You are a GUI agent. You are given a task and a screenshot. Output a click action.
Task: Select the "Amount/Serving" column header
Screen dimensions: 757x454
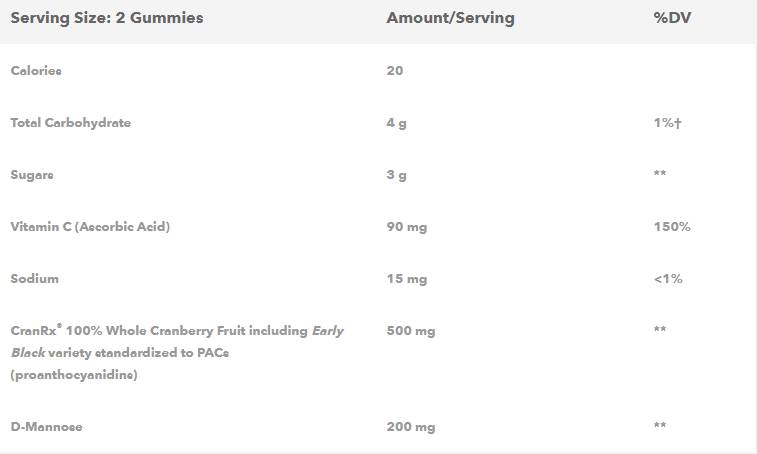point(450,18)
